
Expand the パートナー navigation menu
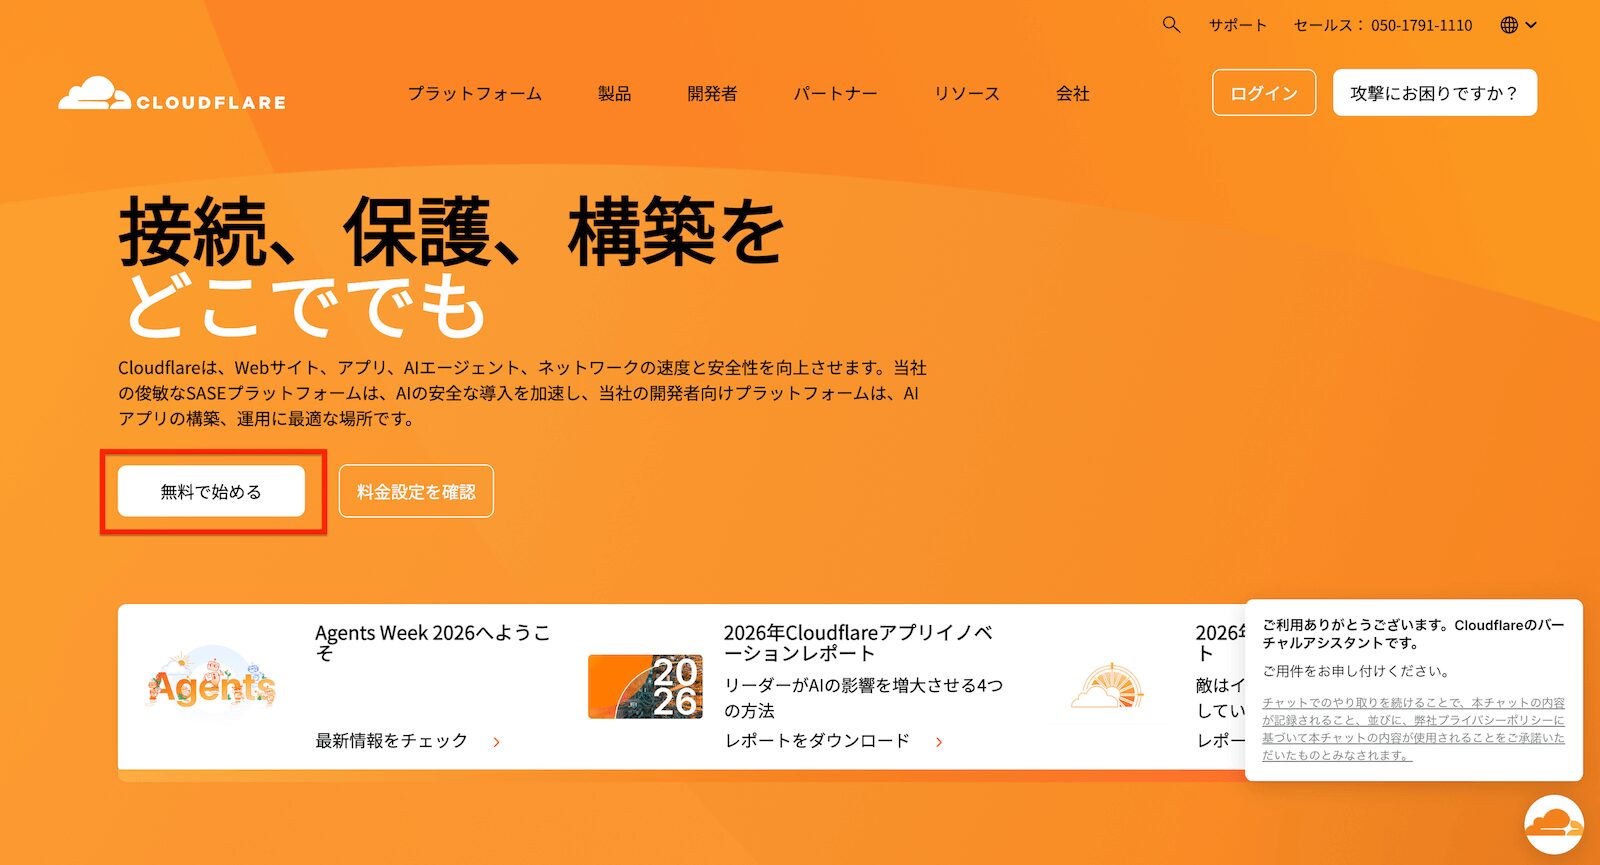[x=835, y=93]
